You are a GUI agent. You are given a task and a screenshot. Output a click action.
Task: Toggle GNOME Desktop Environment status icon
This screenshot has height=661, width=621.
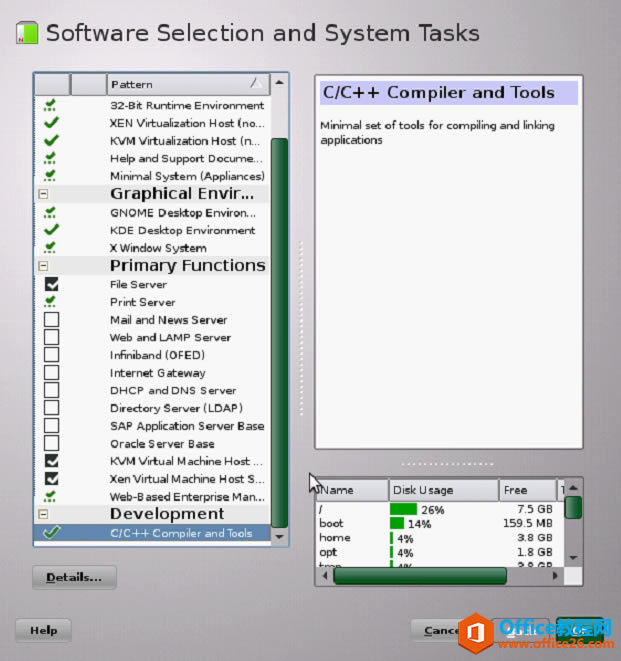pos(50,213)
